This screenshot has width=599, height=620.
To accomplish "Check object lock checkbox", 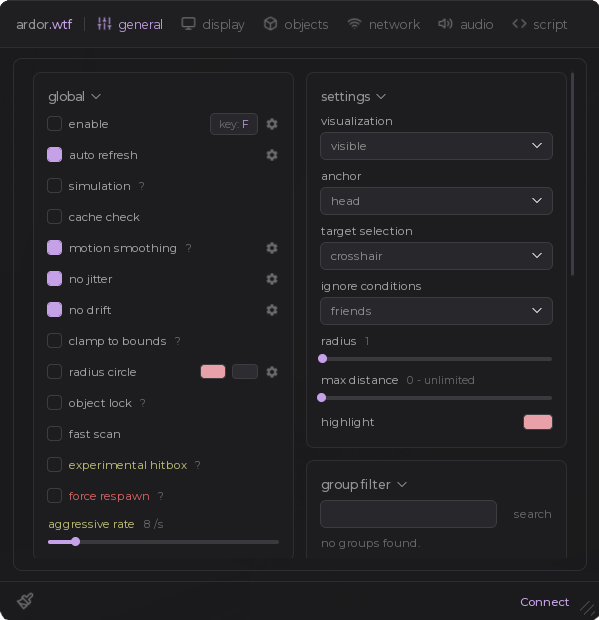I will (x=55, y=403).
